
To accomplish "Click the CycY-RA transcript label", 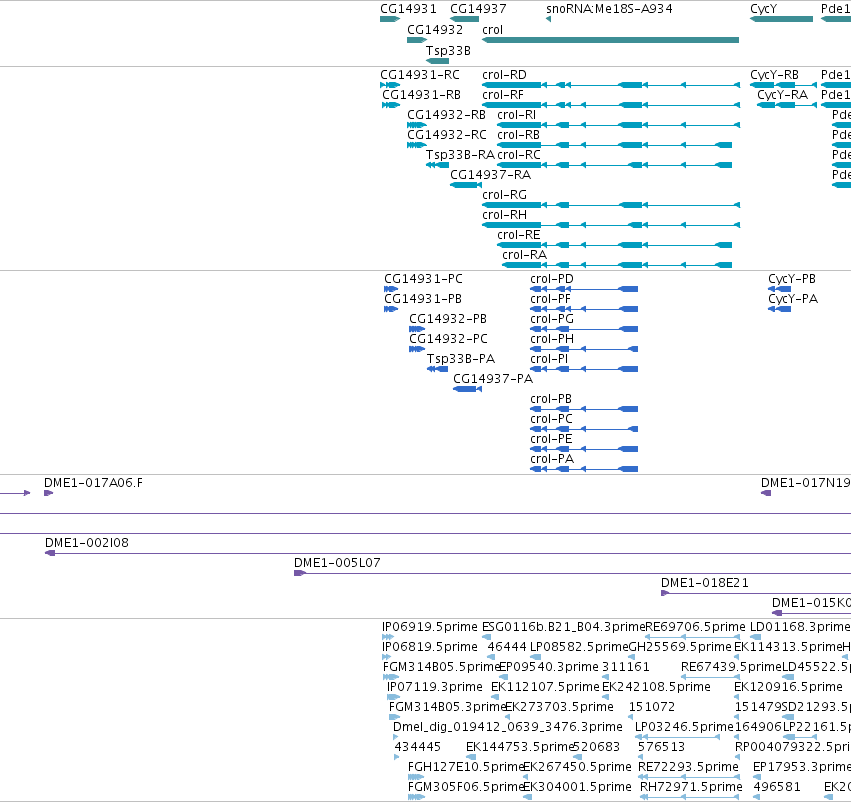I will coord(783,95).
